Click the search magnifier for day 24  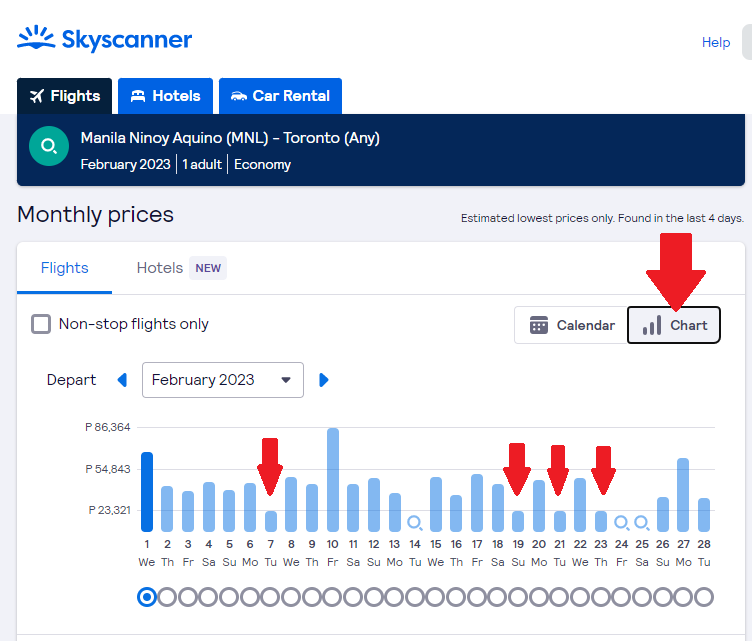coord(622,523)
